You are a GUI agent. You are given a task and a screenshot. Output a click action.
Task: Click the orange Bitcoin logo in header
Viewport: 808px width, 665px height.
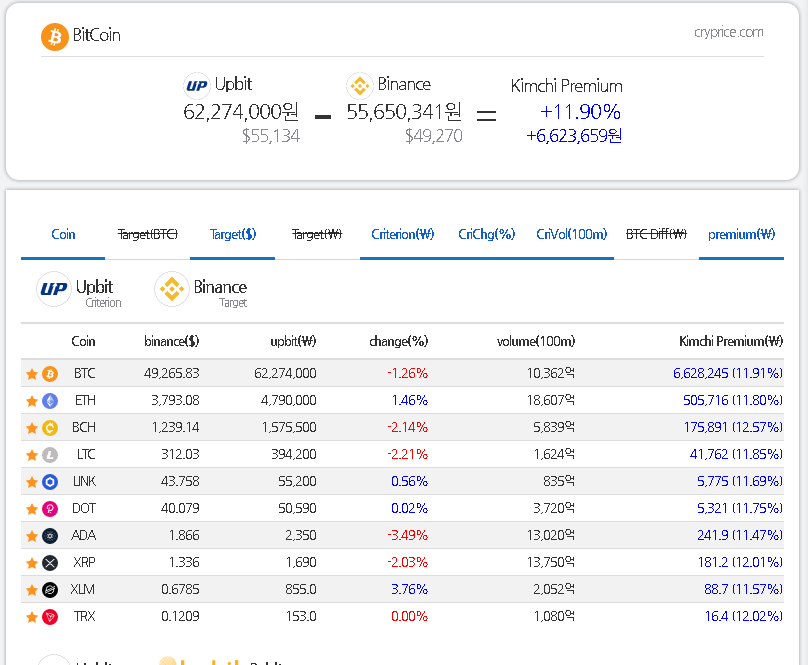(55, 37)
